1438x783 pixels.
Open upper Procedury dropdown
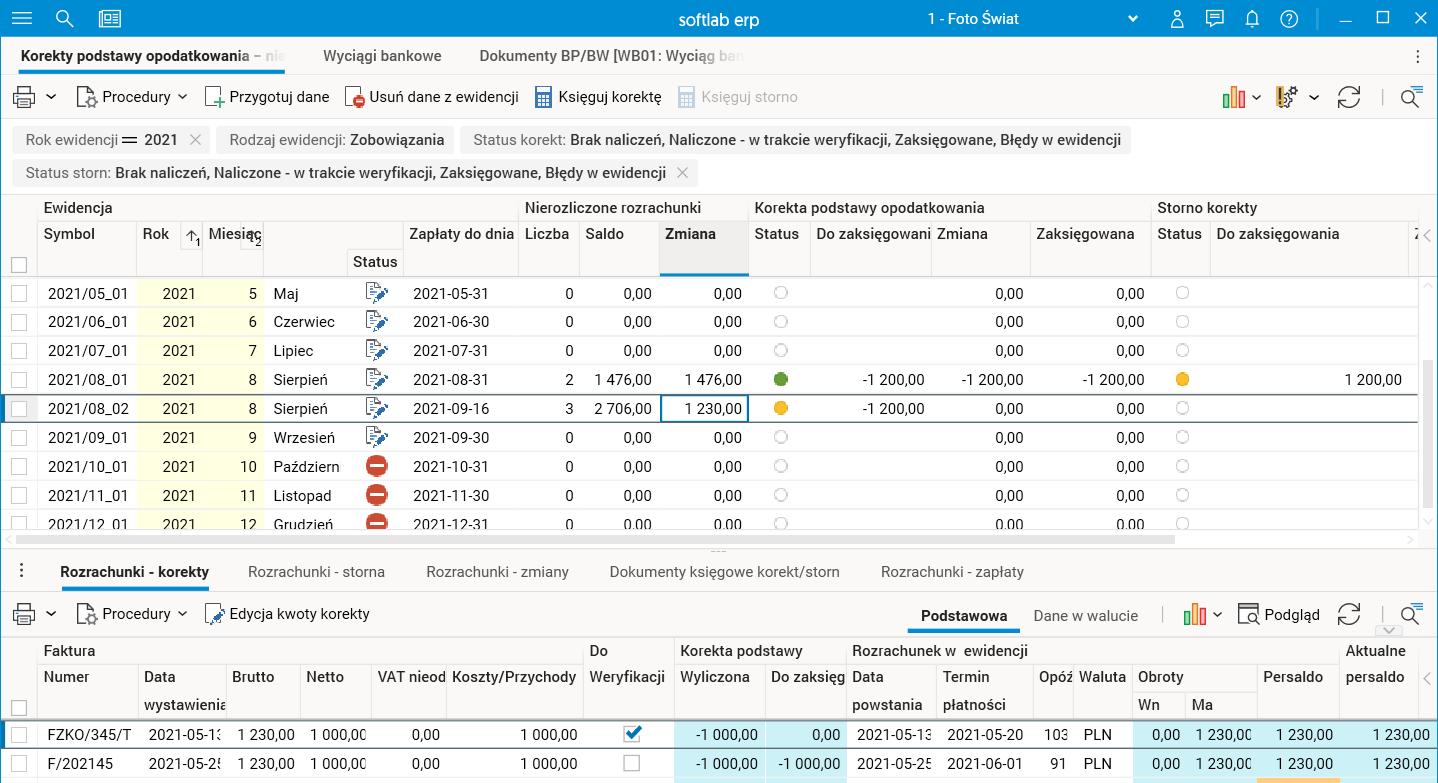(132, 97)
